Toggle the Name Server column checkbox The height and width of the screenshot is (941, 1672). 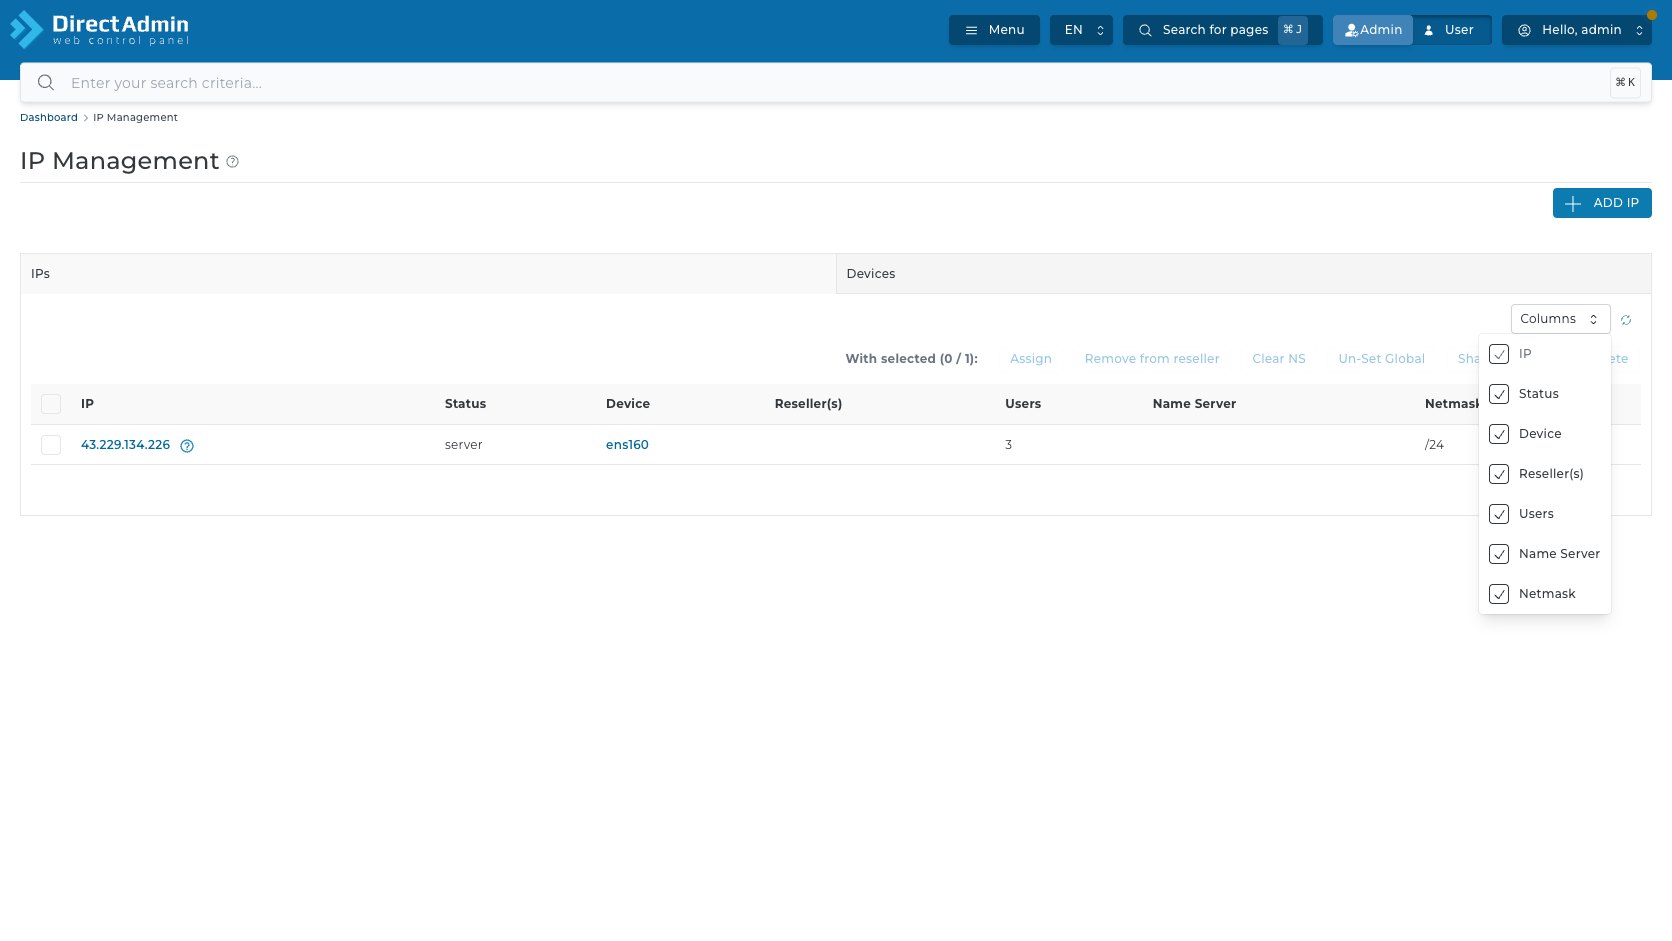point(1499,554)
